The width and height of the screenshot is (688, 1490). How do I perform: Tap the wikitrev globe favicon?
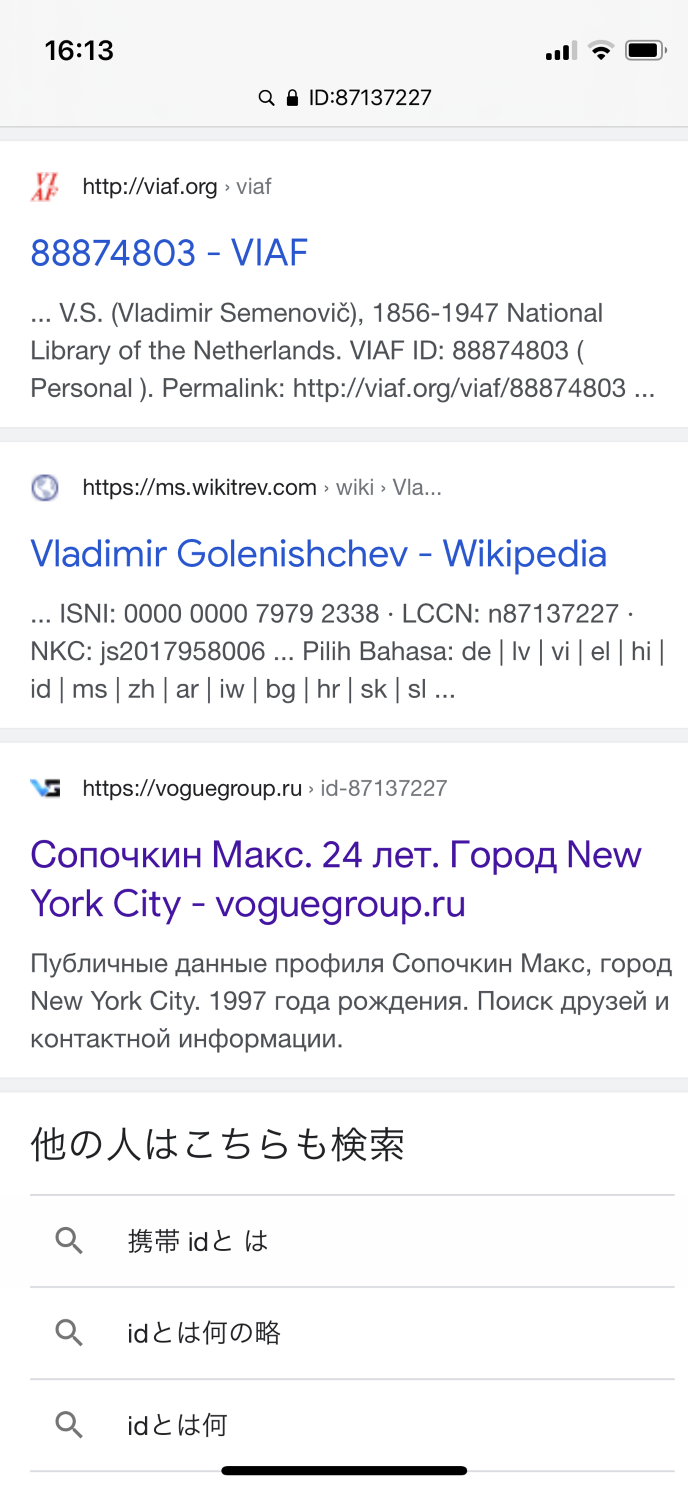point(45,488)
